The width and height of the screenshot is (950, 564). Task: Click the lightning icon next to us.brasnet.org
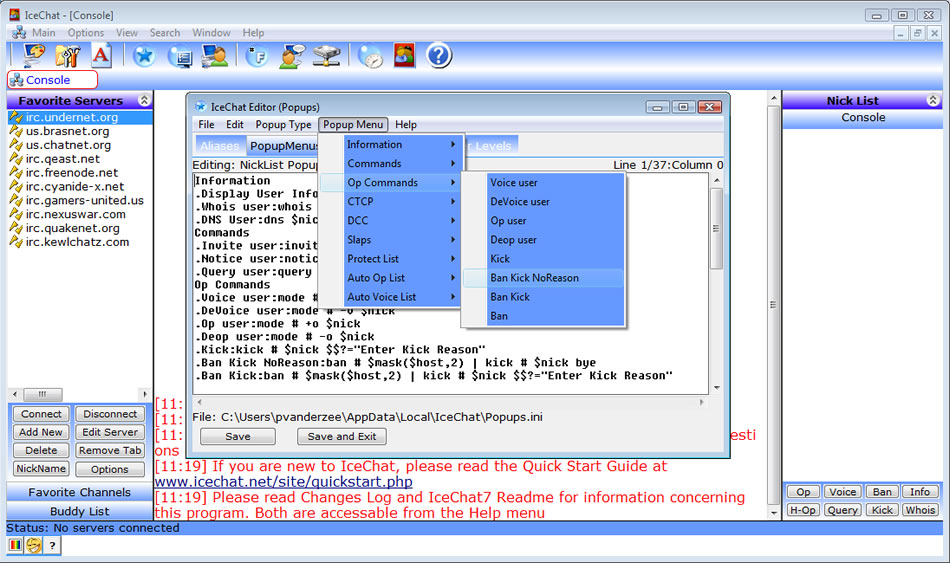click(16, 131)
